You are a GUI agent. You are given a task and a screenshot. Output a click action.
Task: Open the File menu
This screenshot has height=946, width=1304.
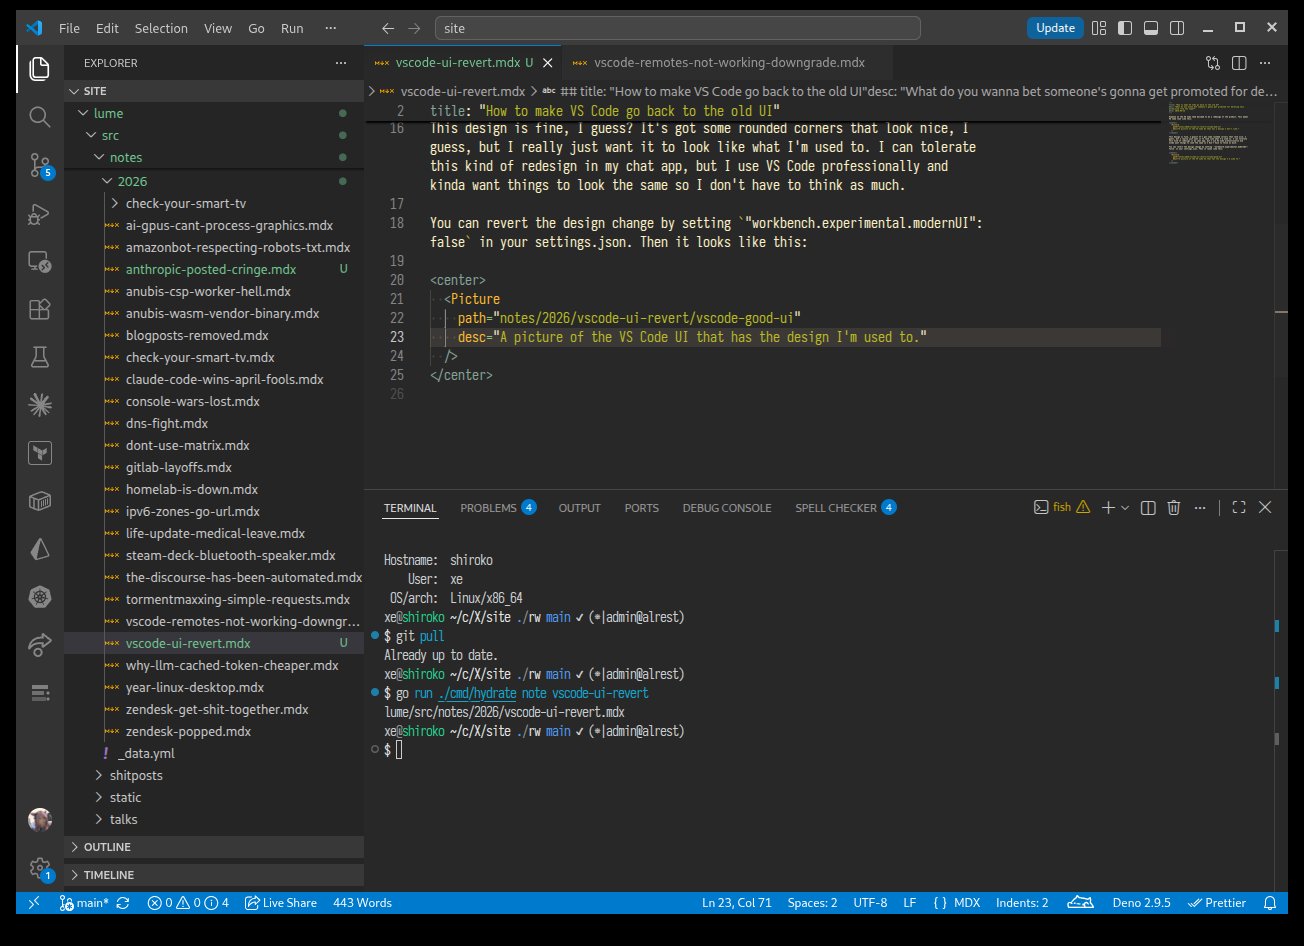coord(69,29)
